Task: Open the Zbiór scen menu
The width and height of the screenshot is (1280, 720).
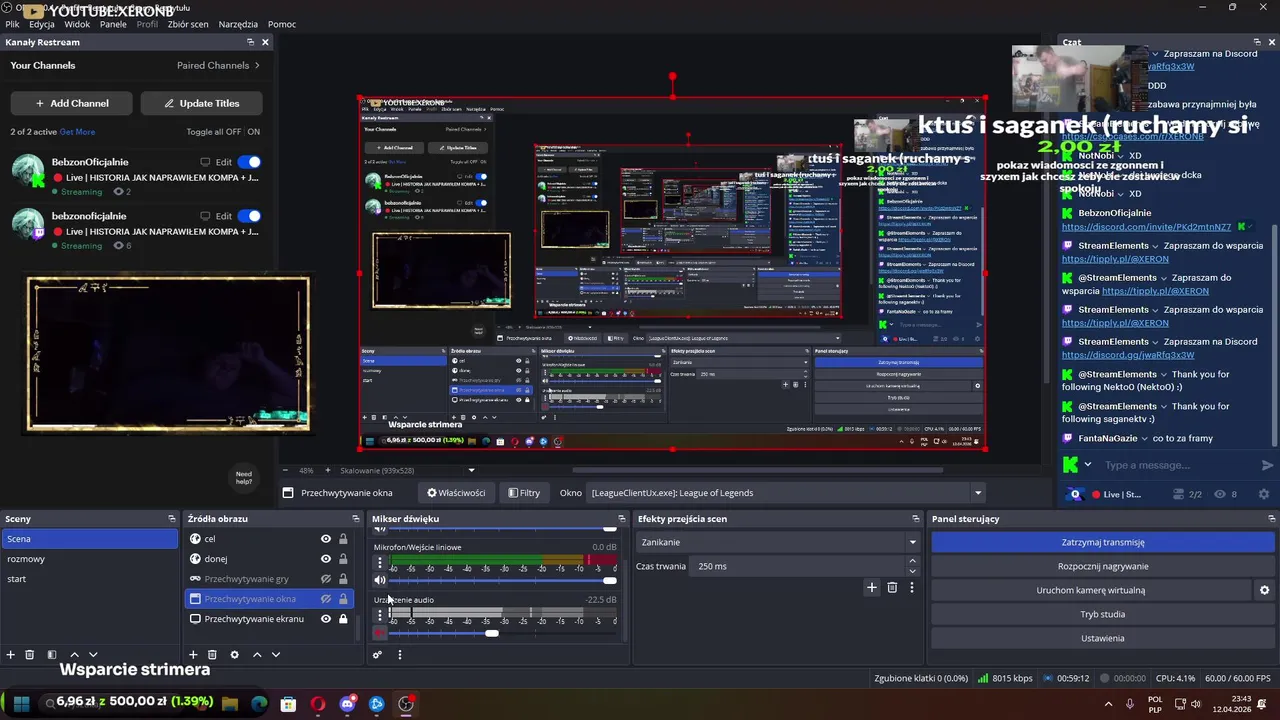Action: 188,24
